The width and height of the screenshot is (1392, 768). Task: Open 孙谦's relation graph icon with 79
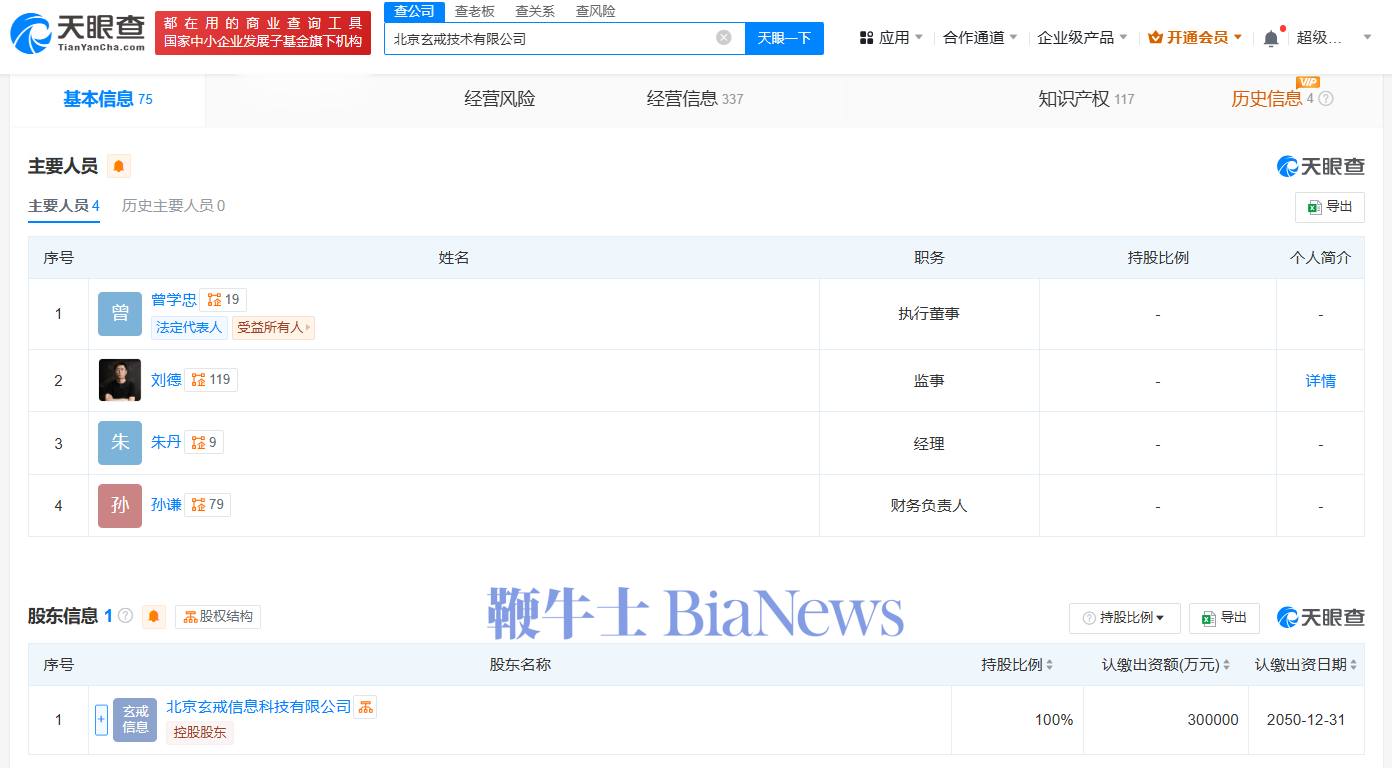coord(207,505)
